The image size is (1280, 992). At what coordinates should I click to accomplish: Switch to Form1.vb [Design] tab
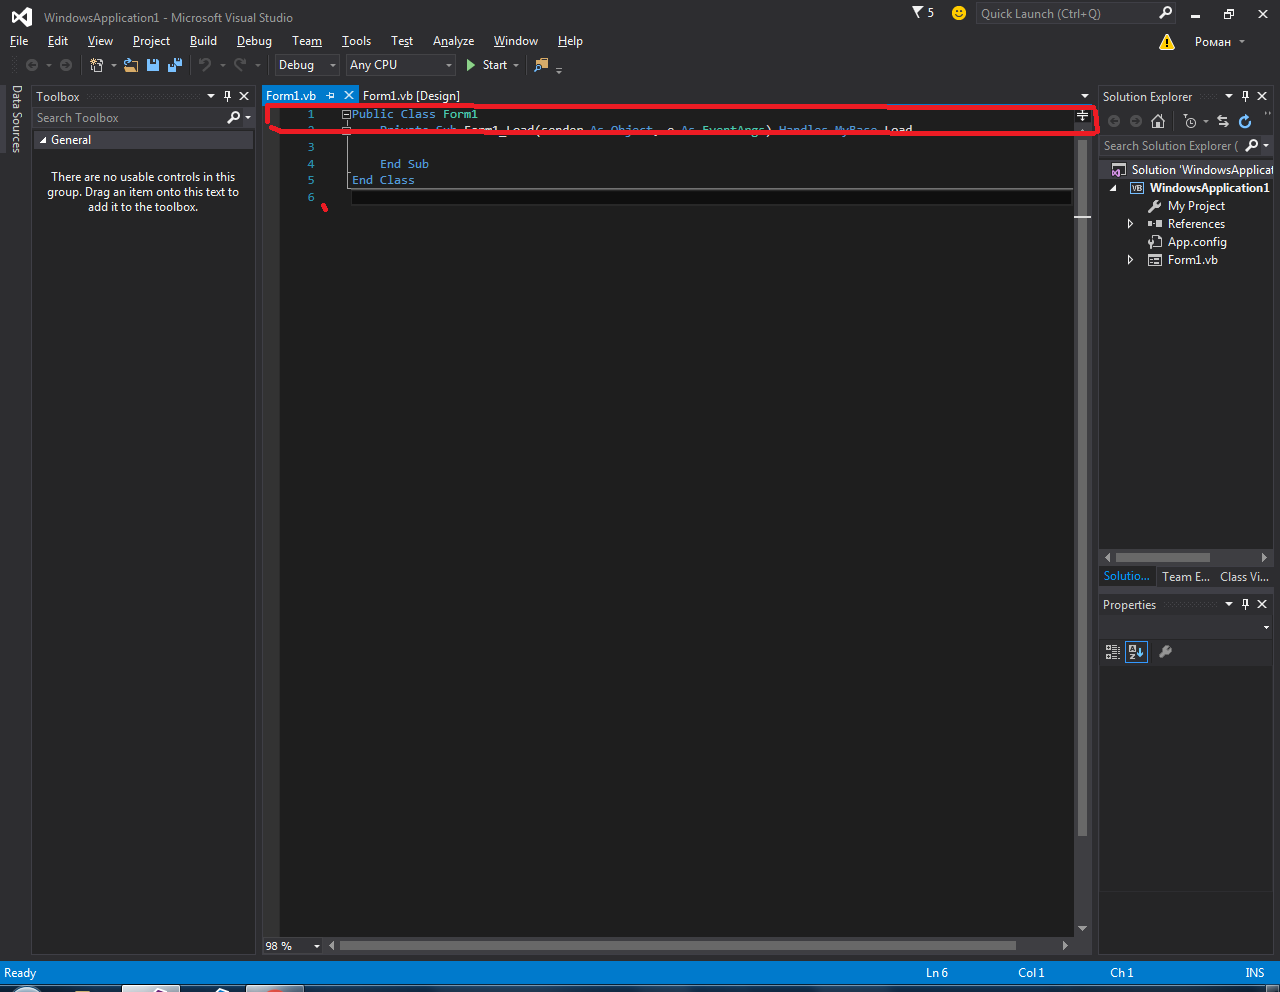[x=411, y=96]
